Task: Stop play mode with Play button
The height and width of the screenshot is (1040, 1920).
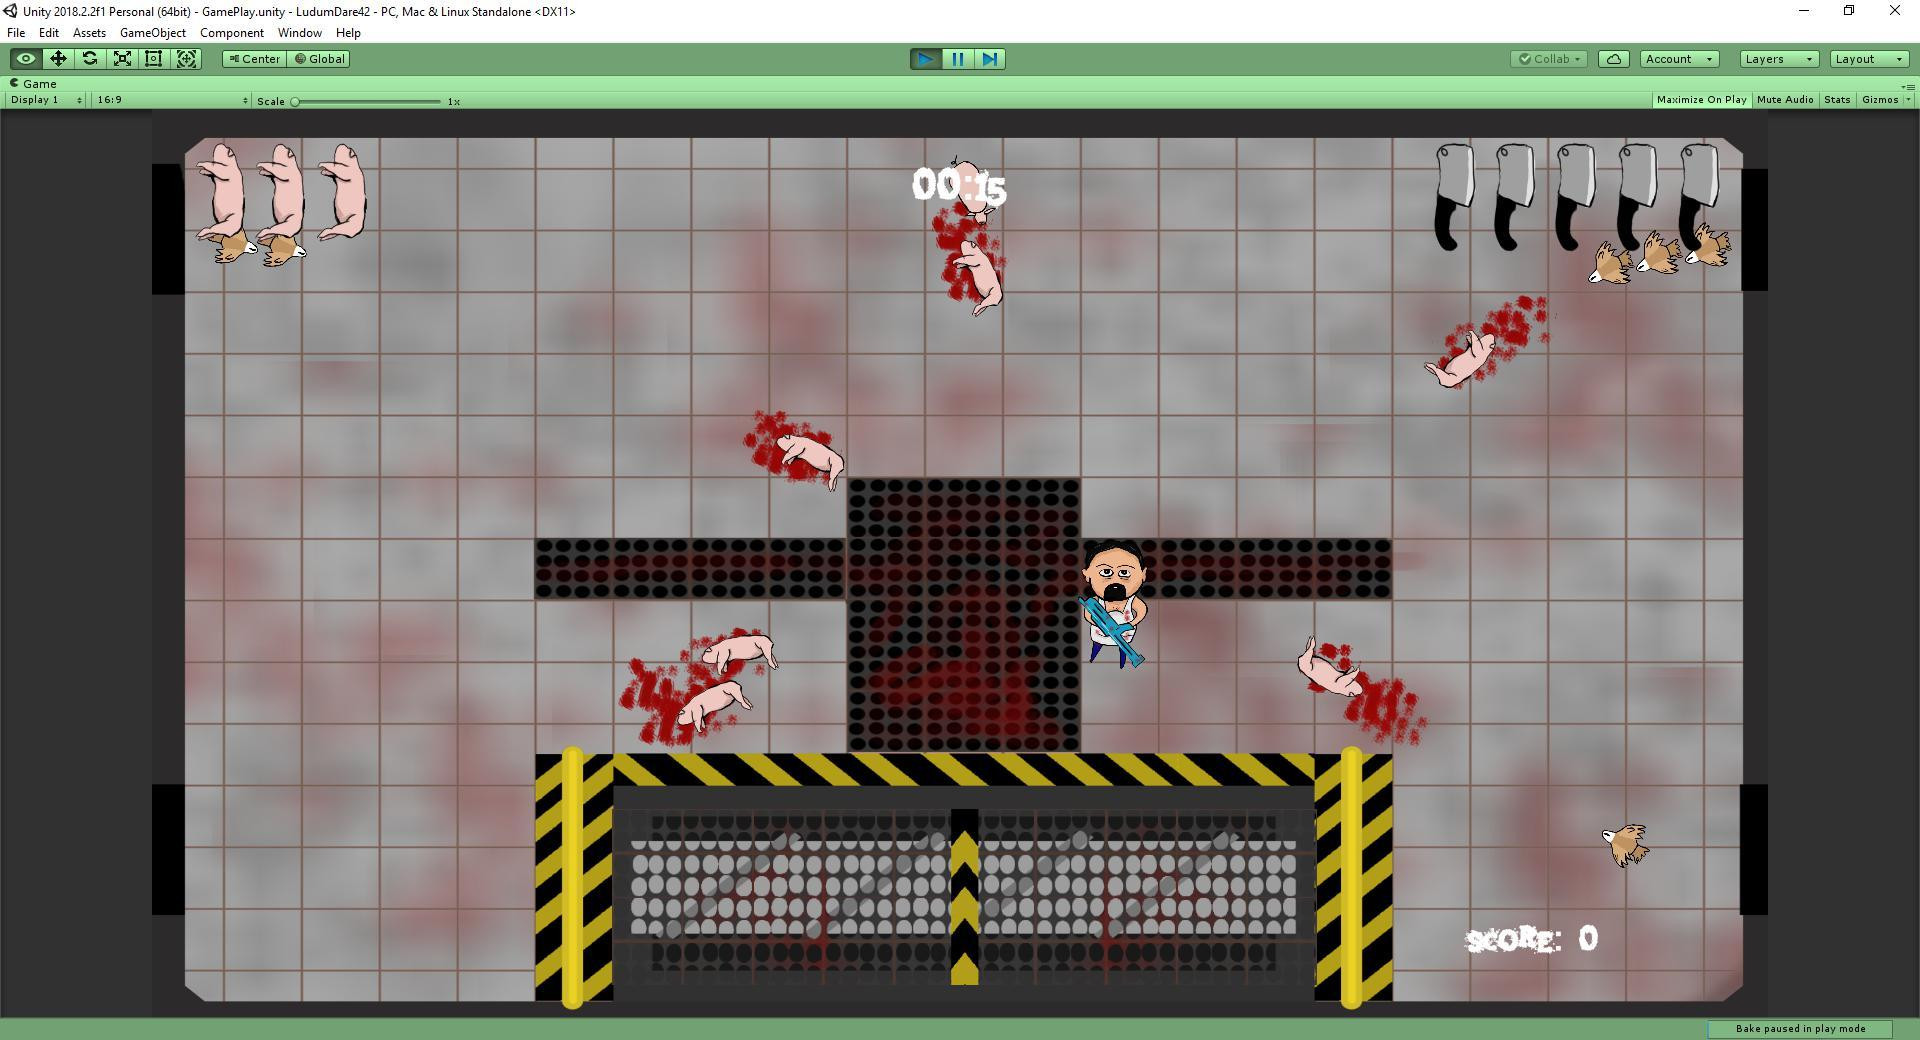Action: coord(926,59)
